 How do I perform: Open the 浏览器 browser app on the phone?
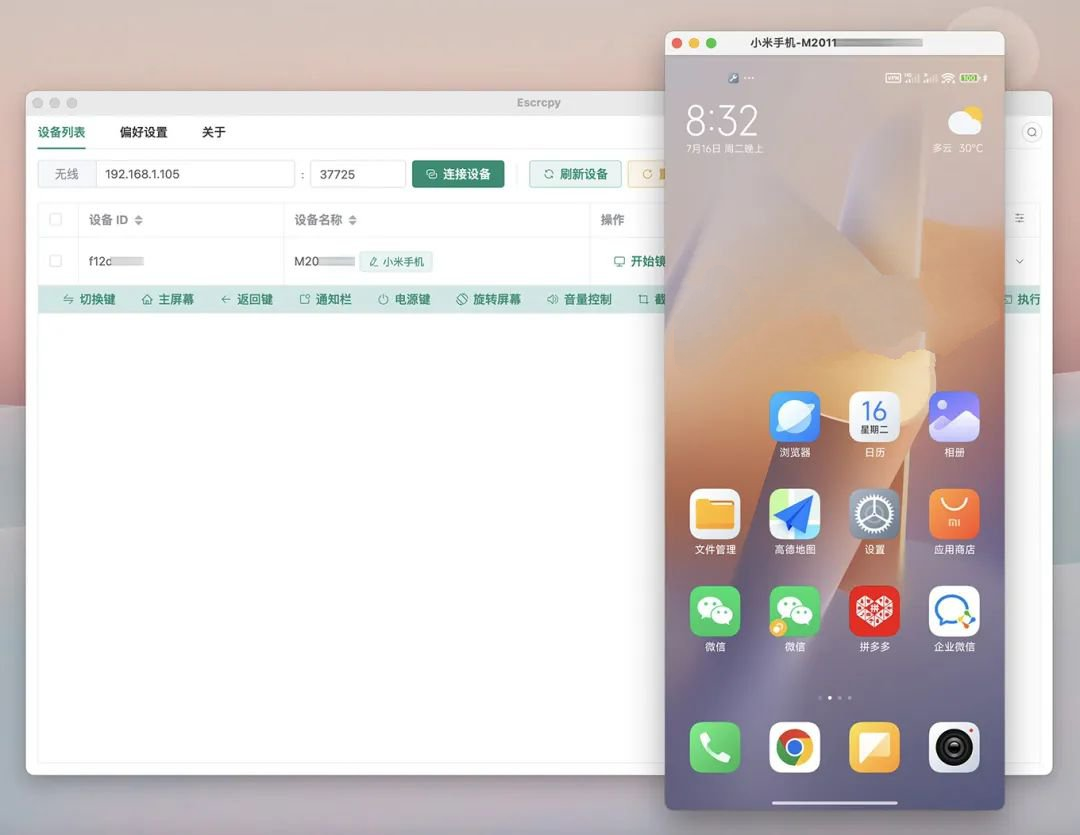click(x=794, y=417)
